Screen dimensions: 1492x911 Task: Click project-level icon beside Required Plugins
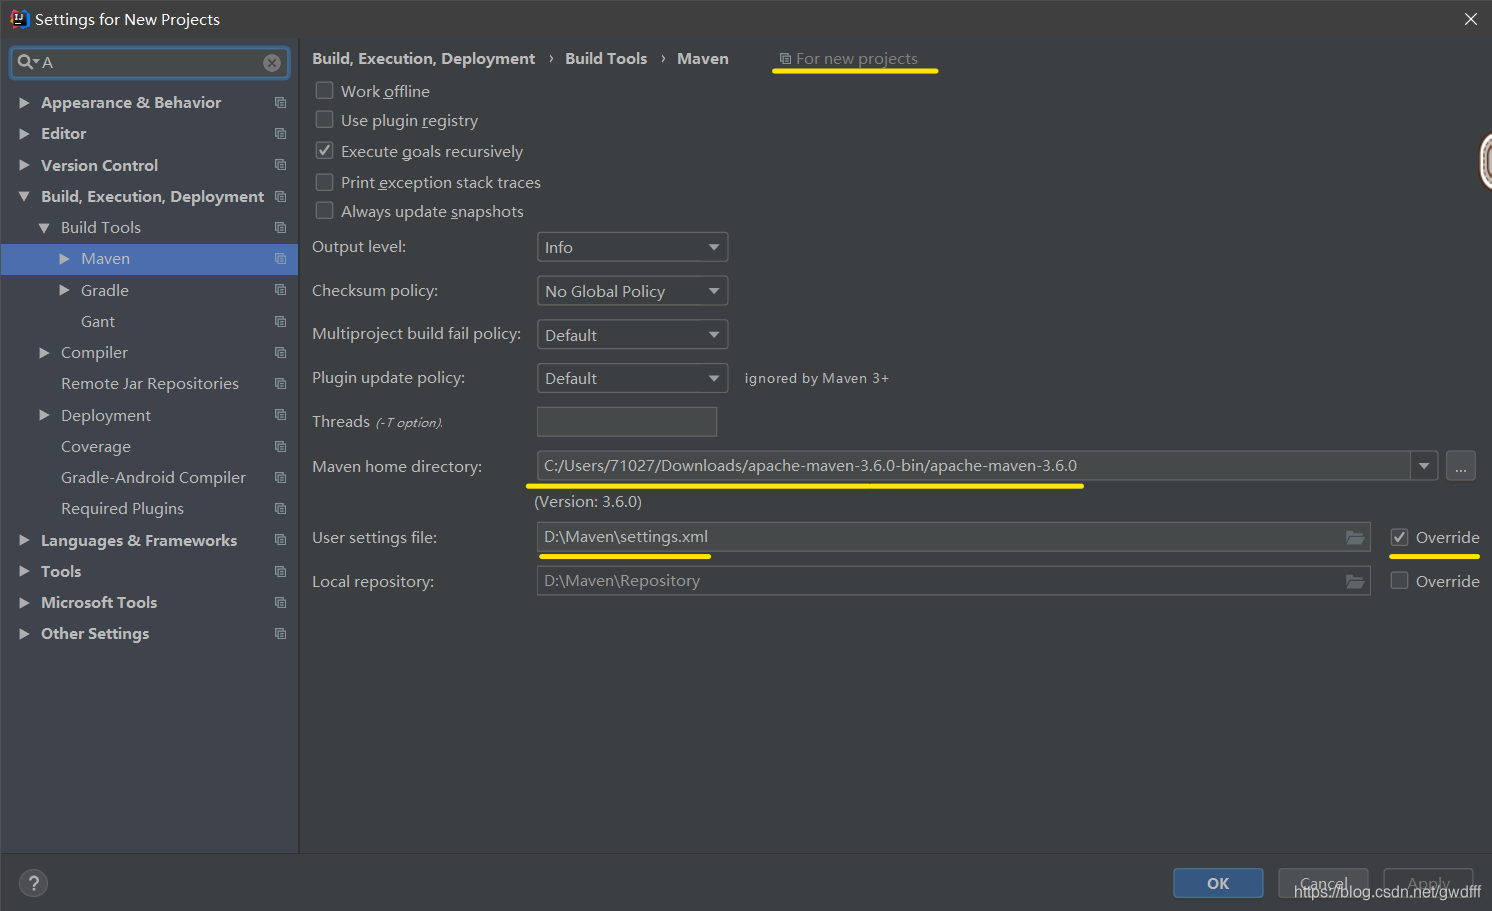280,509
